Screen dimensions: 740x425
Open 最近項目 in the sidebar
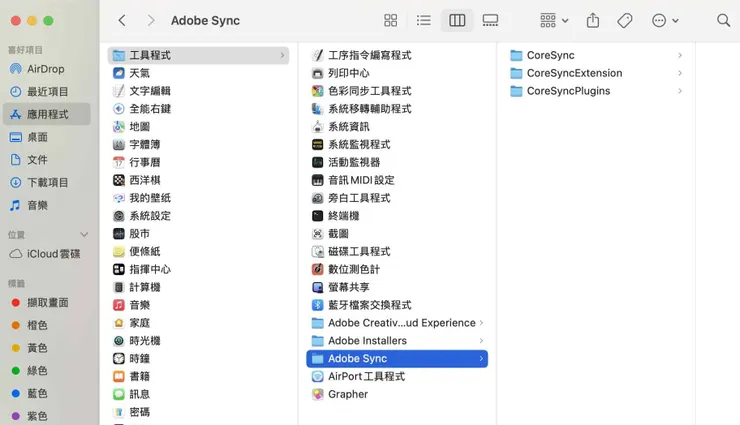[x=46, y=92]
